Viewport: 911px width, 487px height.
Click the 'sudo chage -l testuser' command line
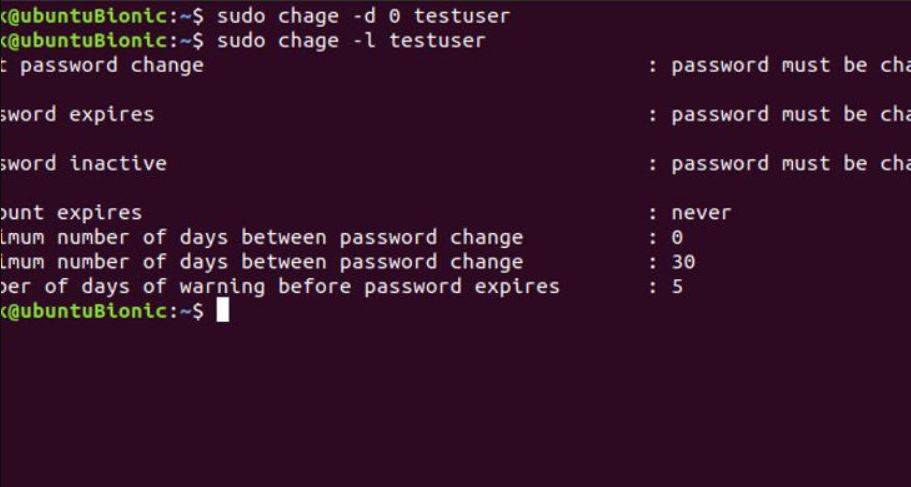pyautogui.click(x=351, y=41)
